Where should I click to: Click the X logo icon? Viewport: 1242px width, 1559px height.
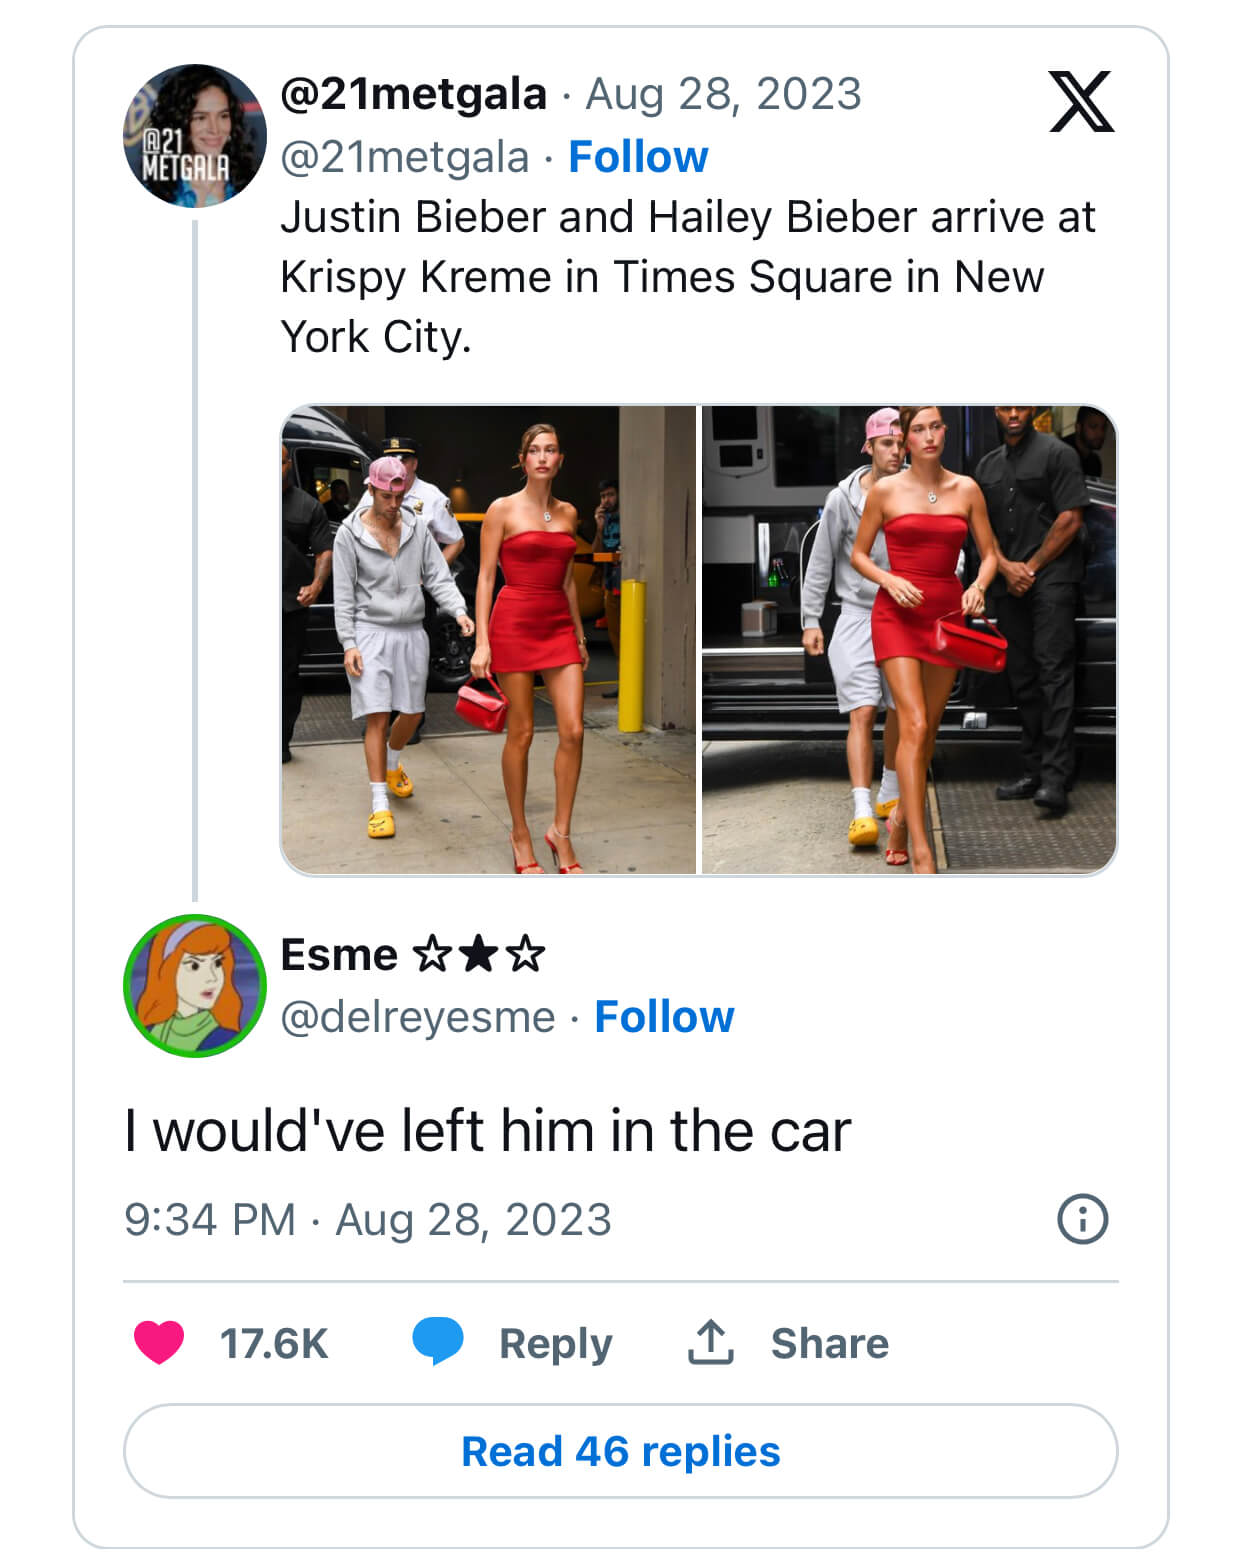[x=1081, y=102]
